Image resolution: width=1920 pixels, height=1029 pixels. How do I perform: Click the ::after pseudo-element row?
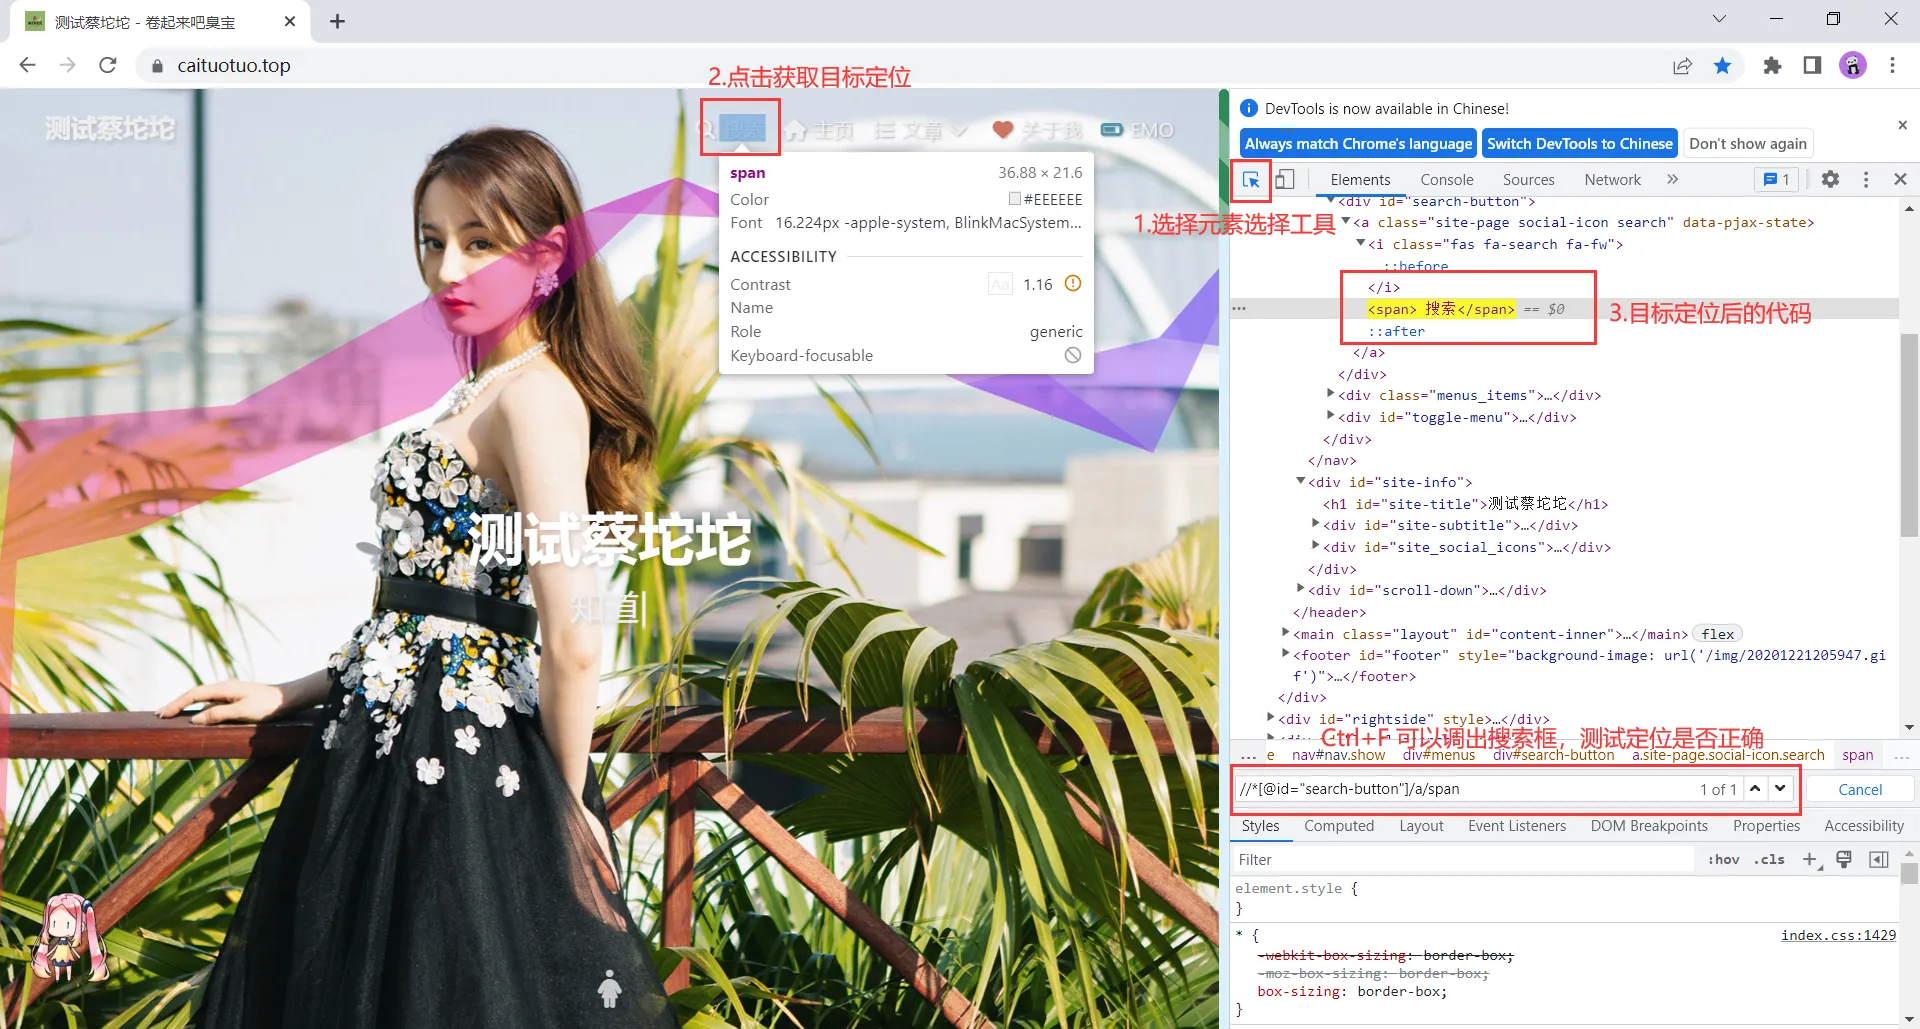point(1396,331)
